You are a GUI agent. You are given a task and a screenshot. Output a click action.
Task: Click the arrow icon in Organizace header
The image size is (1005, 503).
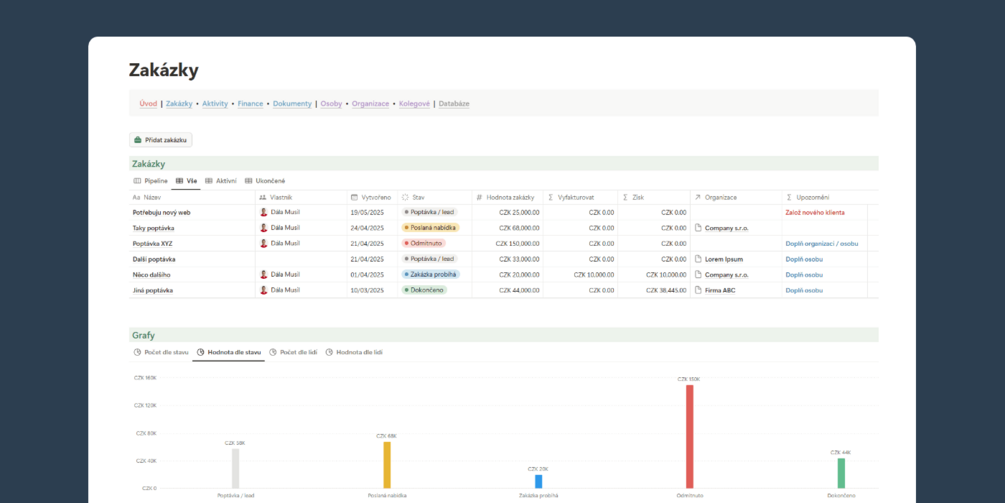point(698,197)
